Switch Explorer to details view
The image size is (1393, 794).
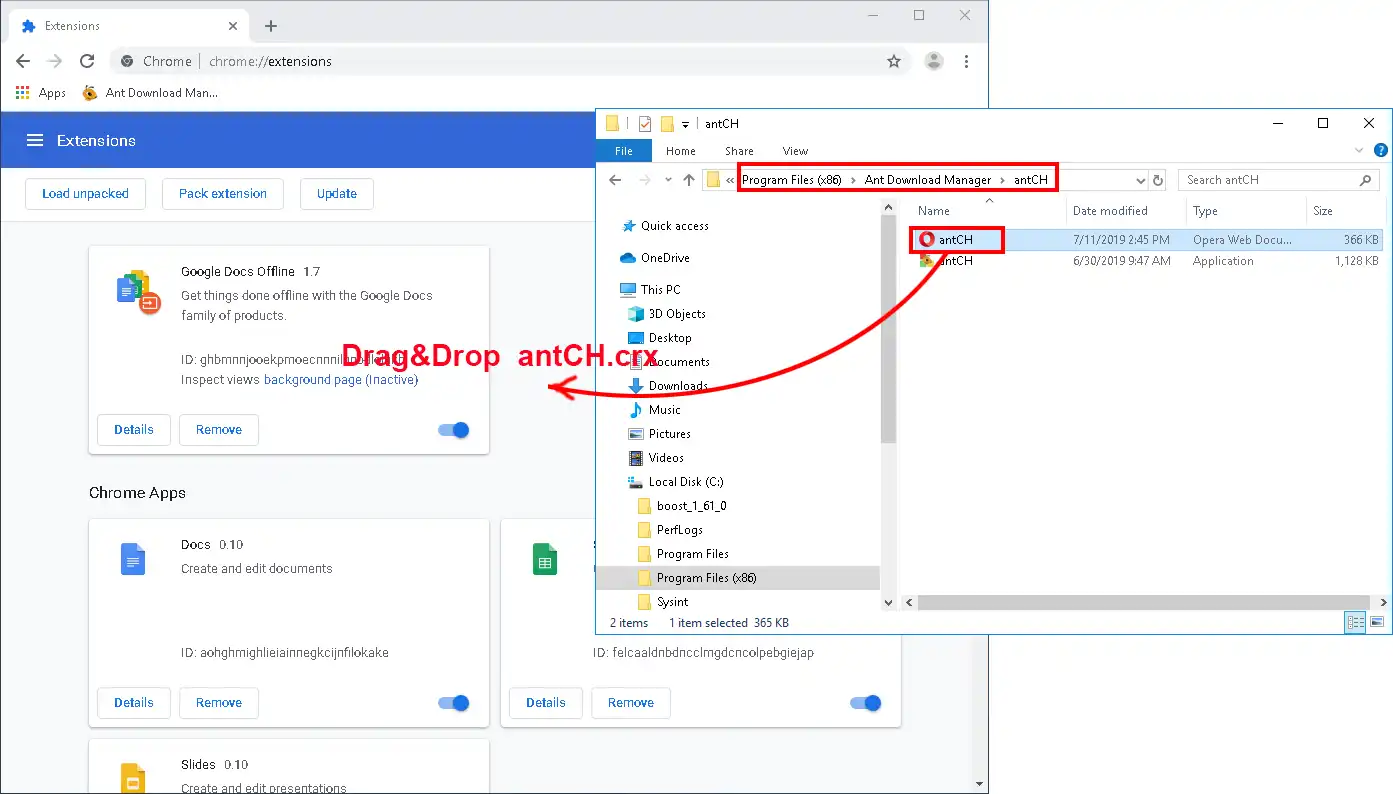(1355, 622)
